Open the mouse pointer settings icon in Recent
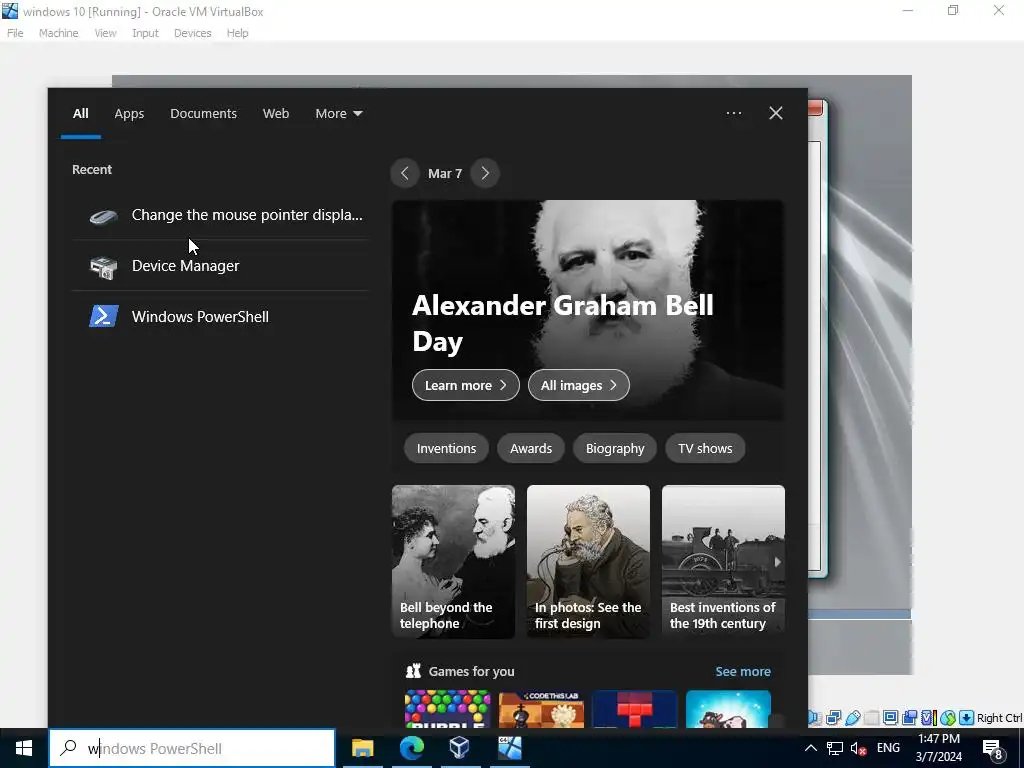This screenshot has width=1024, height=768. 103,216
